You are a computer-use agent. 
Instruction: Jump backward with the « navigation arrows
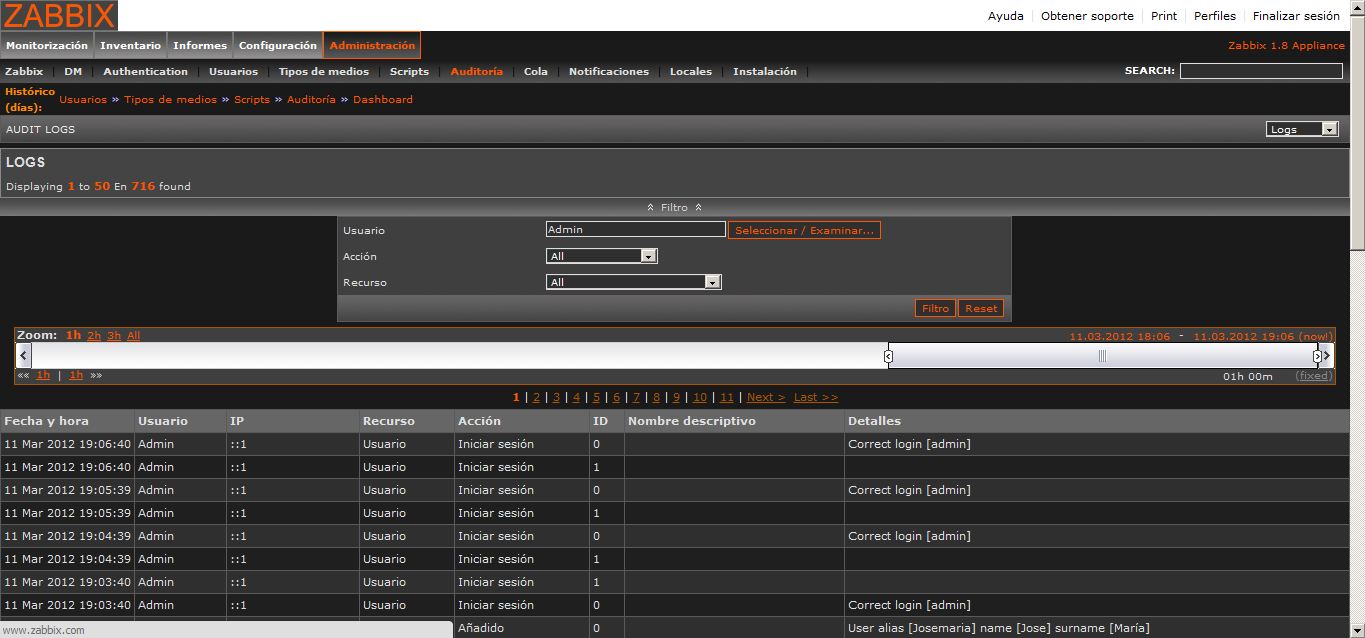[22, 376]
